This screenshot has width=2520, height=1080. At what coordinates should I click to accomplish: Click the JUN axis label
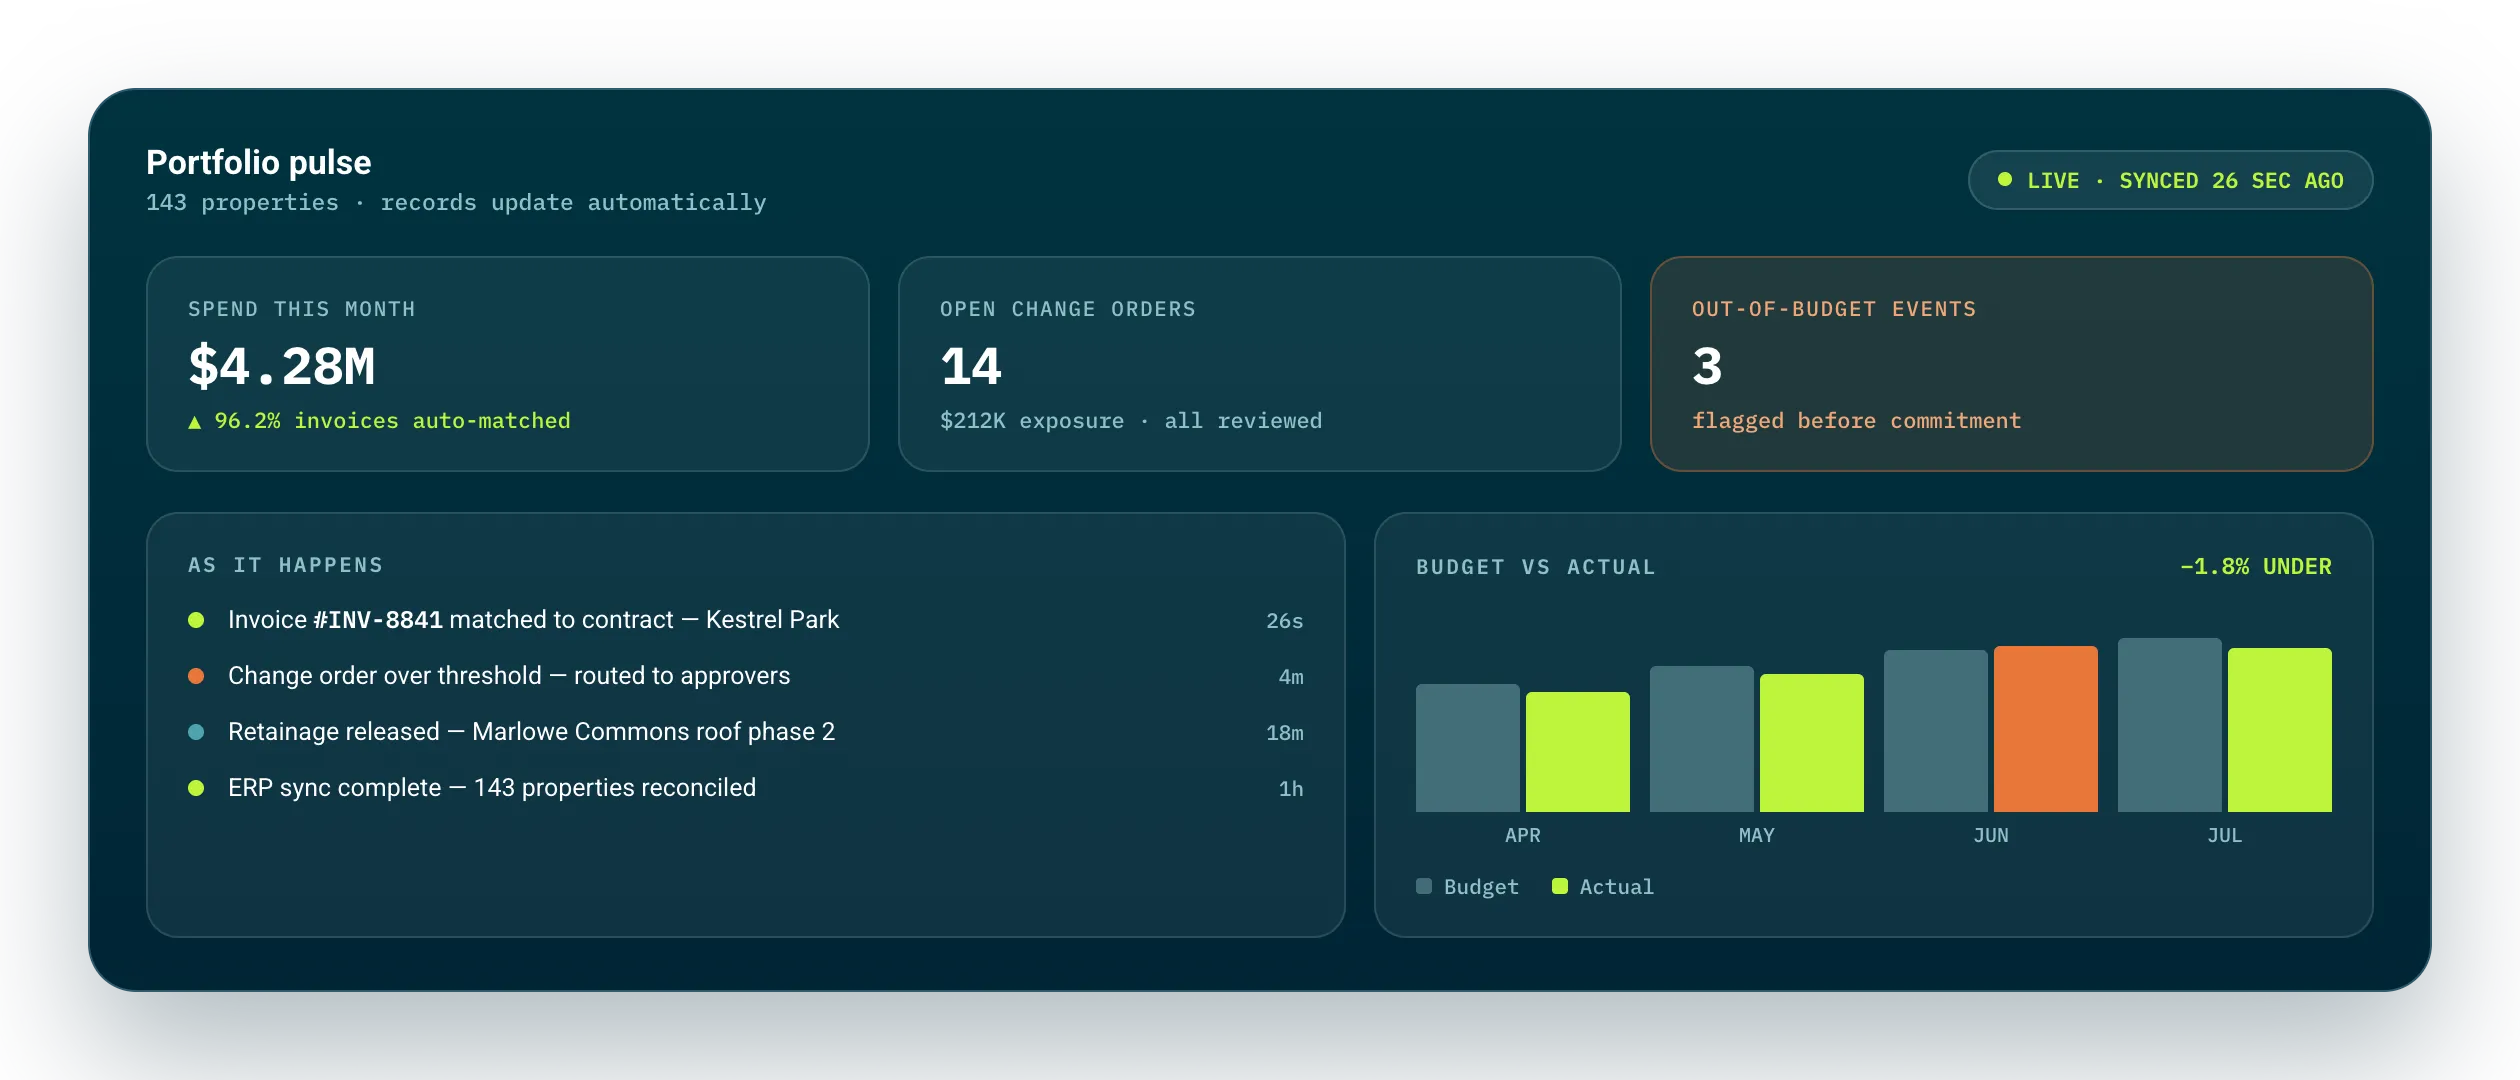coord(1991,835)
